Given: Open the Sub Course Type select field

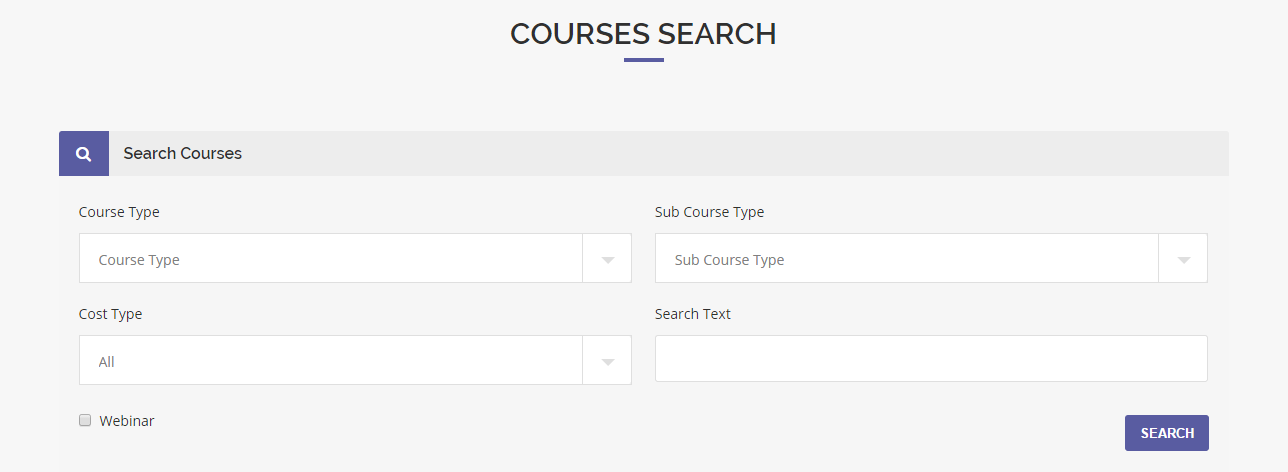Looking at the screenshot, I should [x=931, y=259].
